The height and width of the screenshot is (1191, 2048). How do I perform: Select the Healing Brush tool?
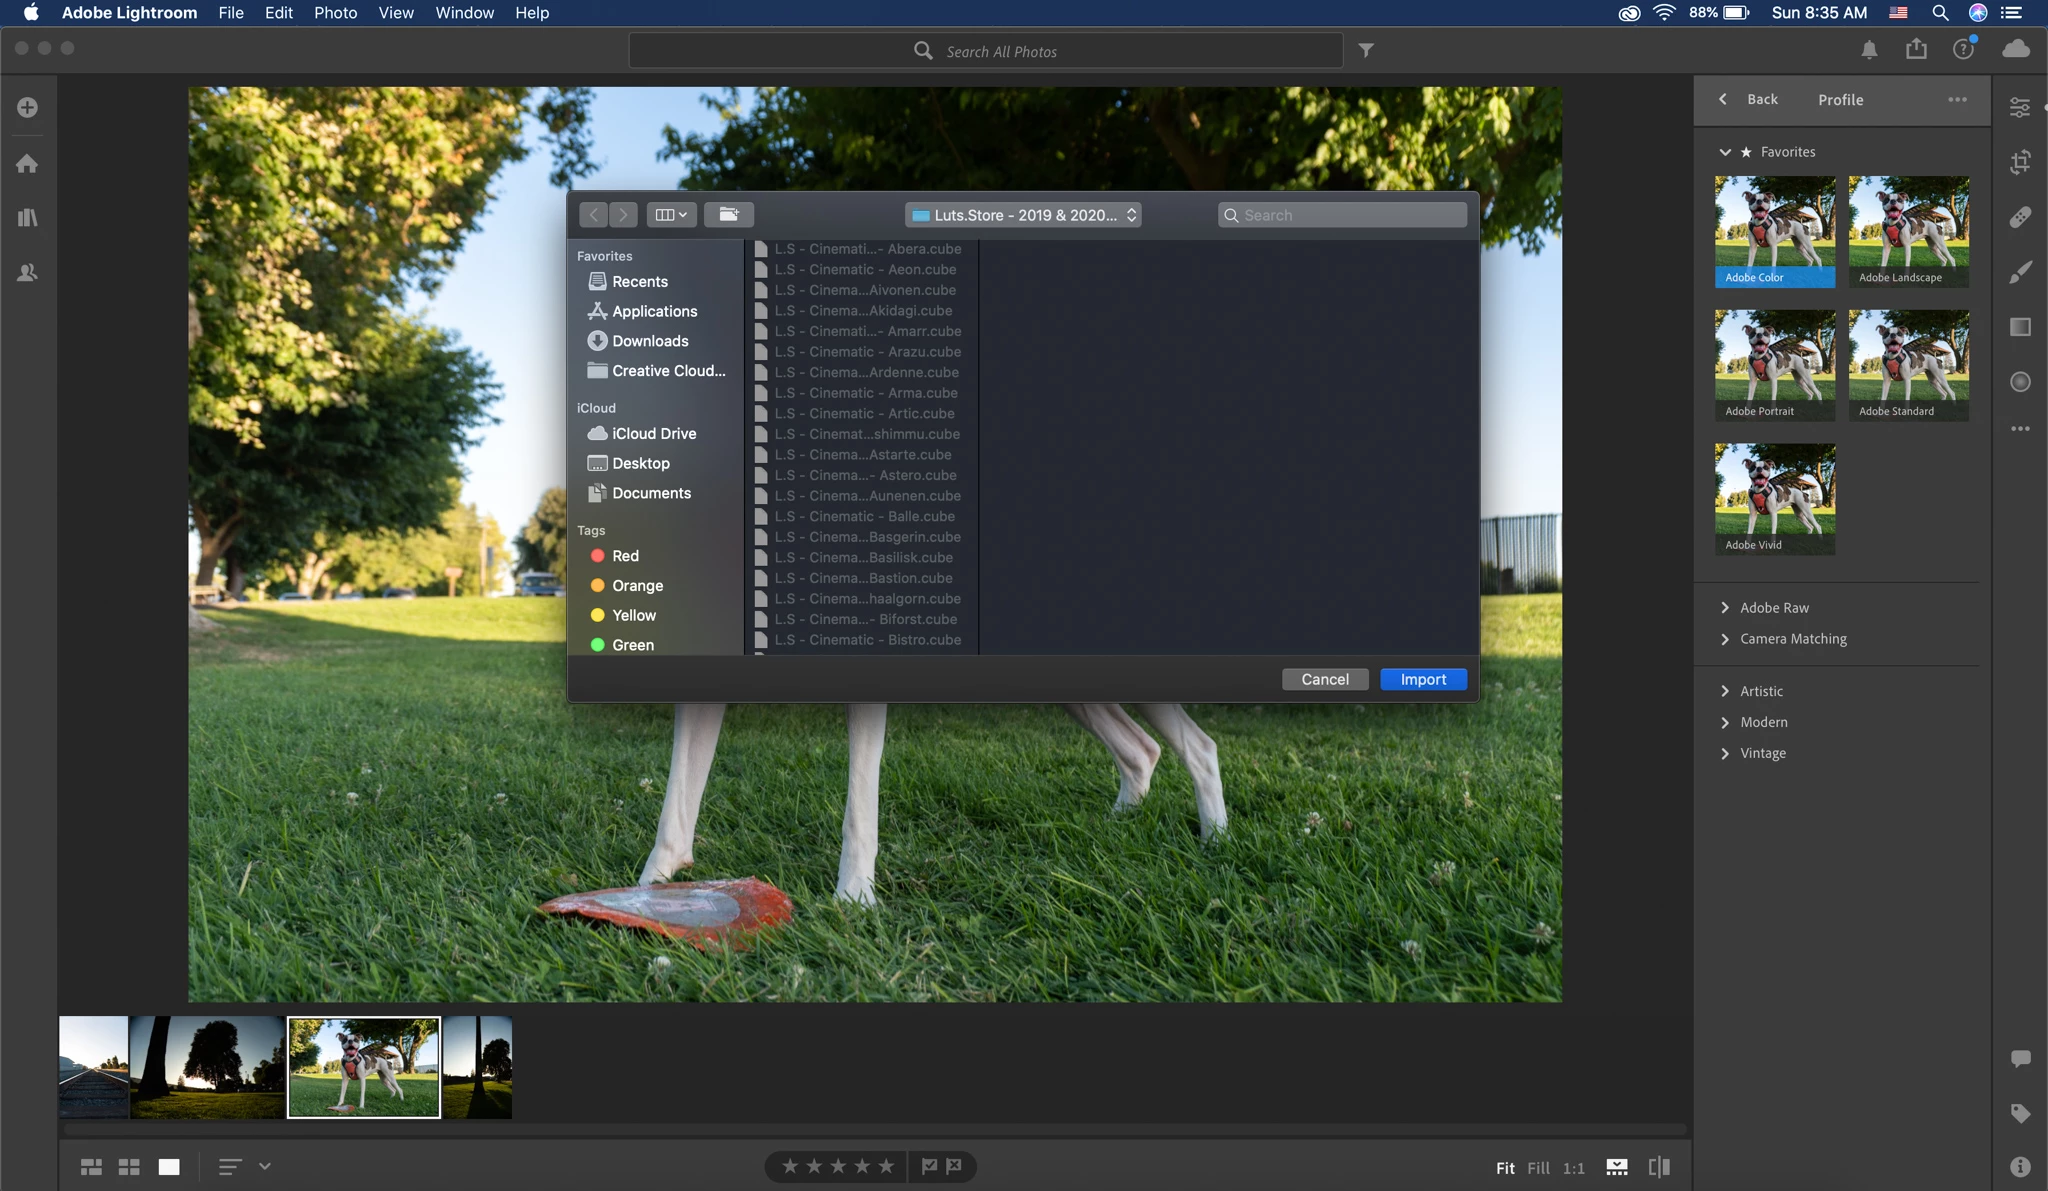click(2020, 217)
